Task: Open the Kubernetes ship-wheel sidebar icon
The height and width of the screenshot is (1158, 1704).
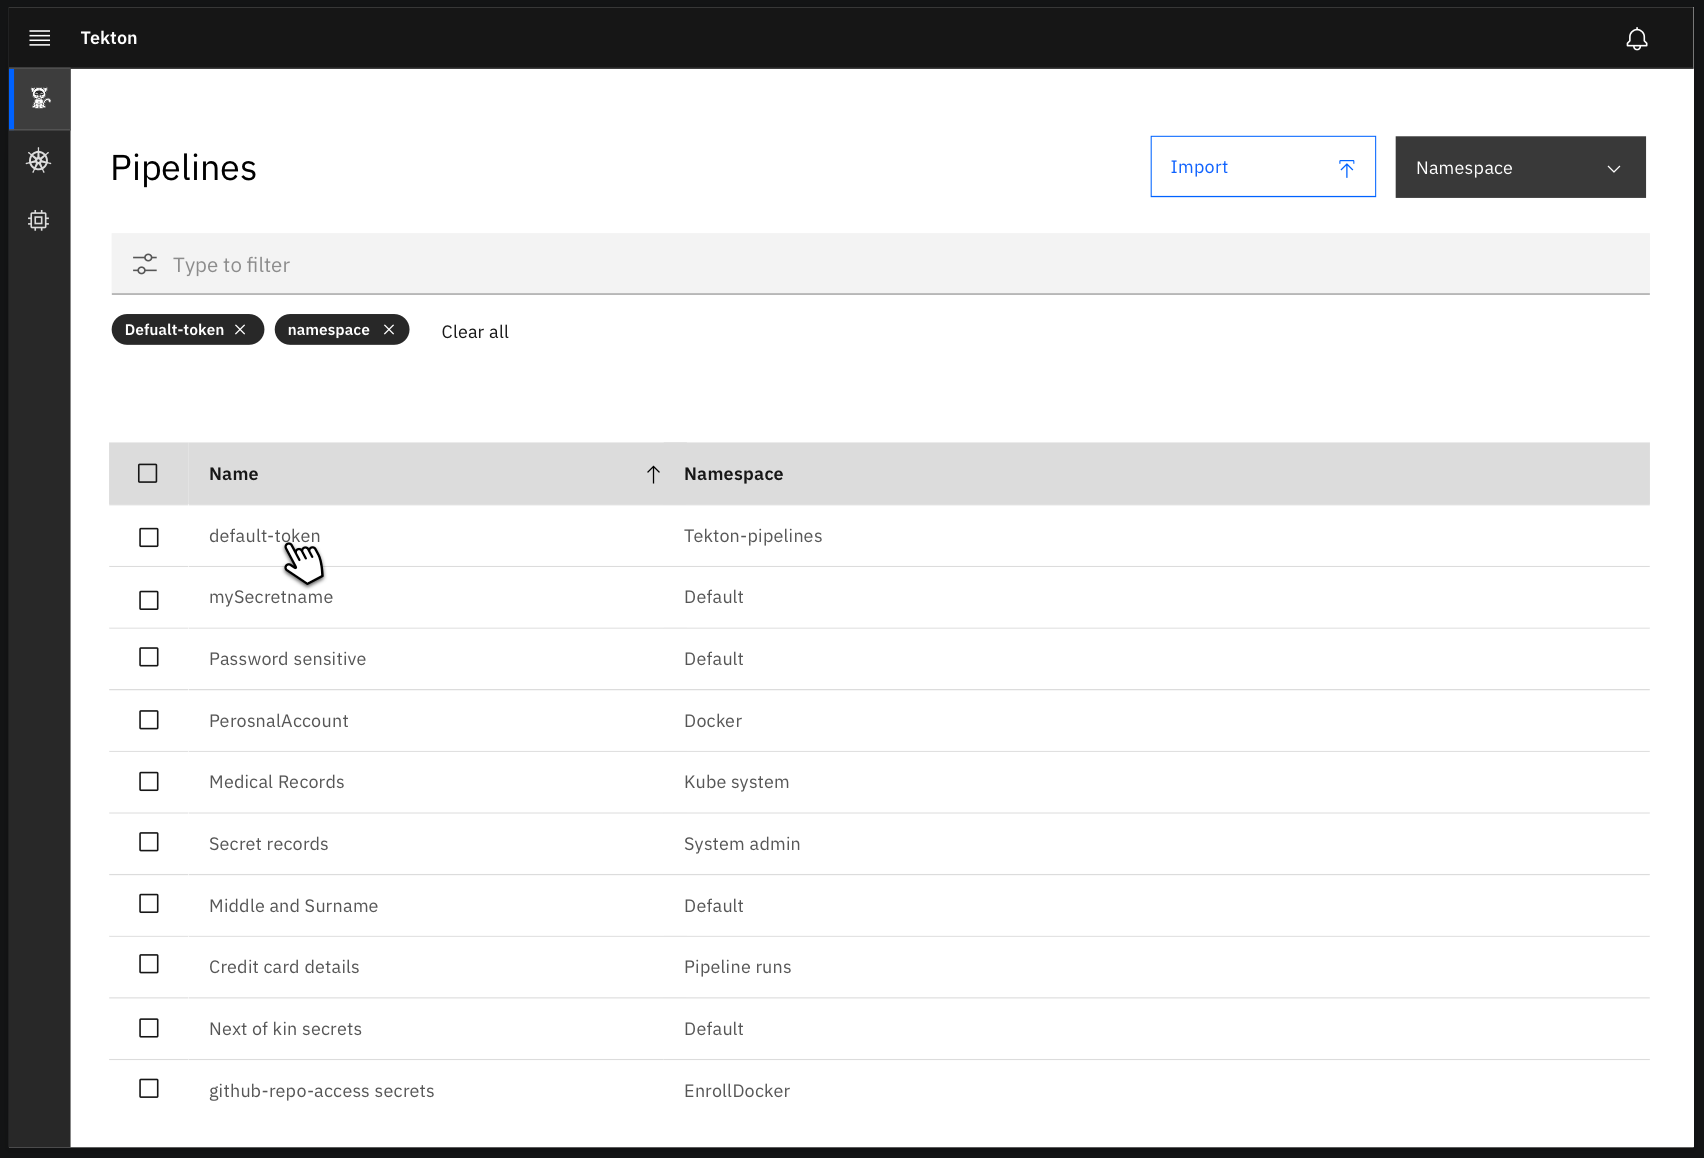Action: coord(39,160)
